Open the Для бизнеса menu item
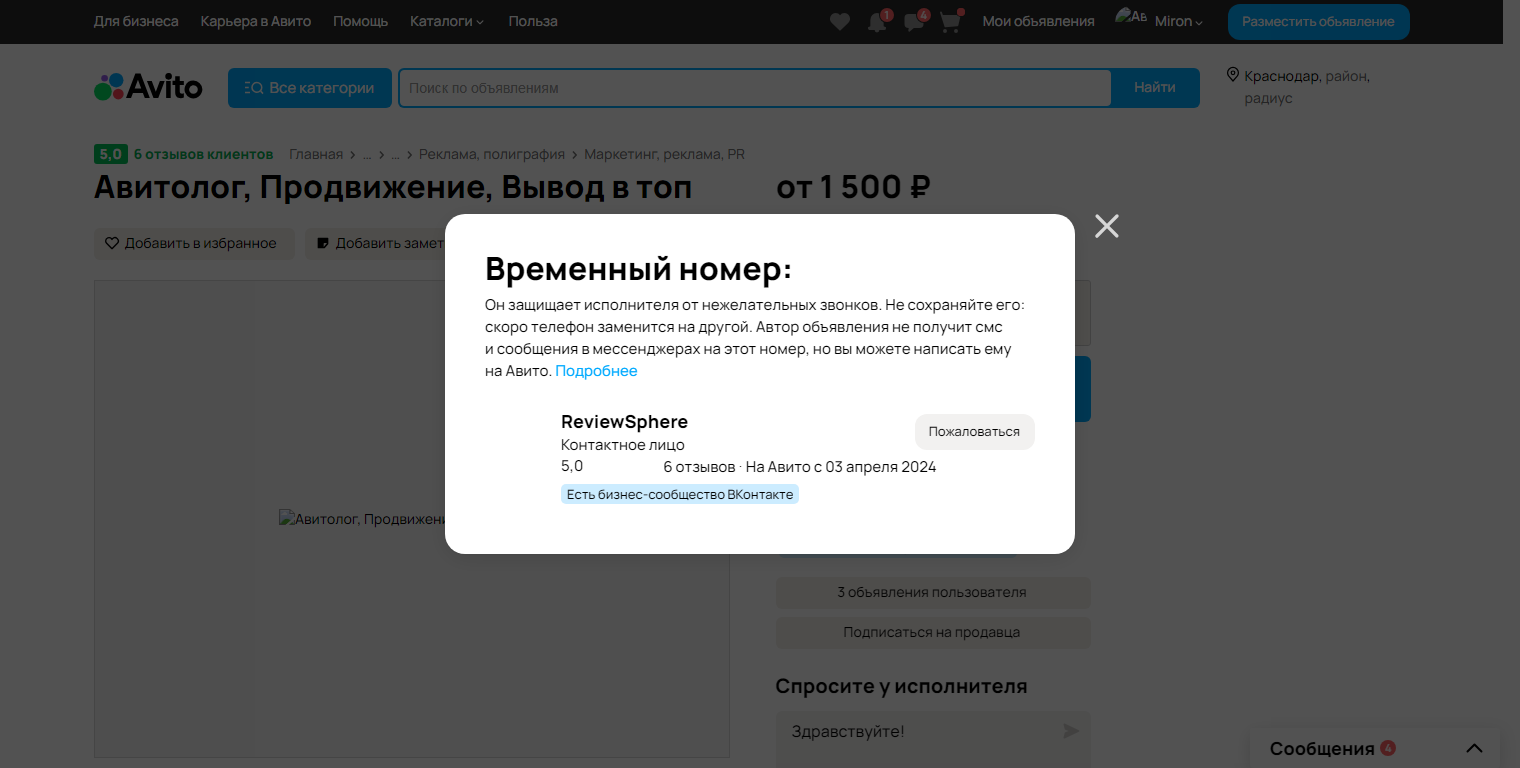The width and height of the screenshot is (1520, 768). 136,21
